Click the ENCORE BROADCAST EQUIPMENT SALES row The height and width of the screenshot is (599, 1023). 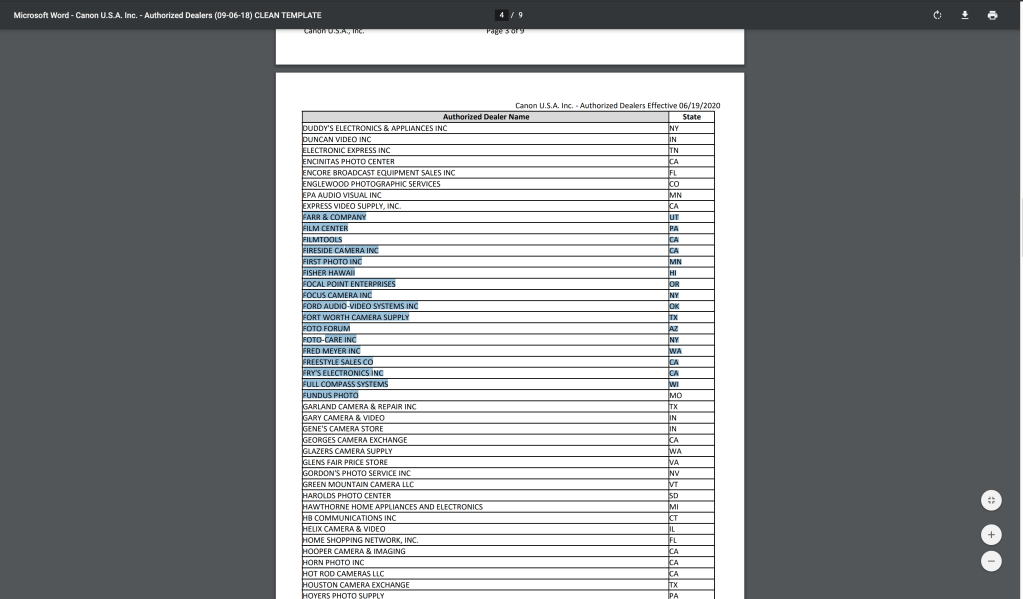click(378, 173)
